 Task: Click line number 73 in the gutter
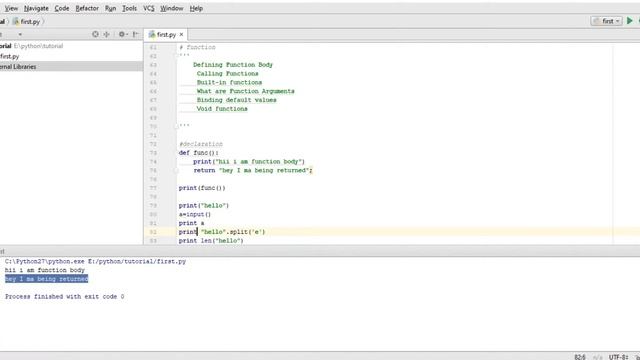153,153
